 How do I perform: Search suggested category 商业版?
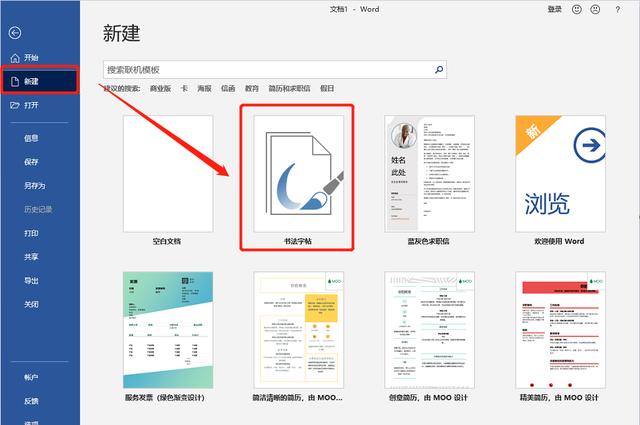[160, 88]
